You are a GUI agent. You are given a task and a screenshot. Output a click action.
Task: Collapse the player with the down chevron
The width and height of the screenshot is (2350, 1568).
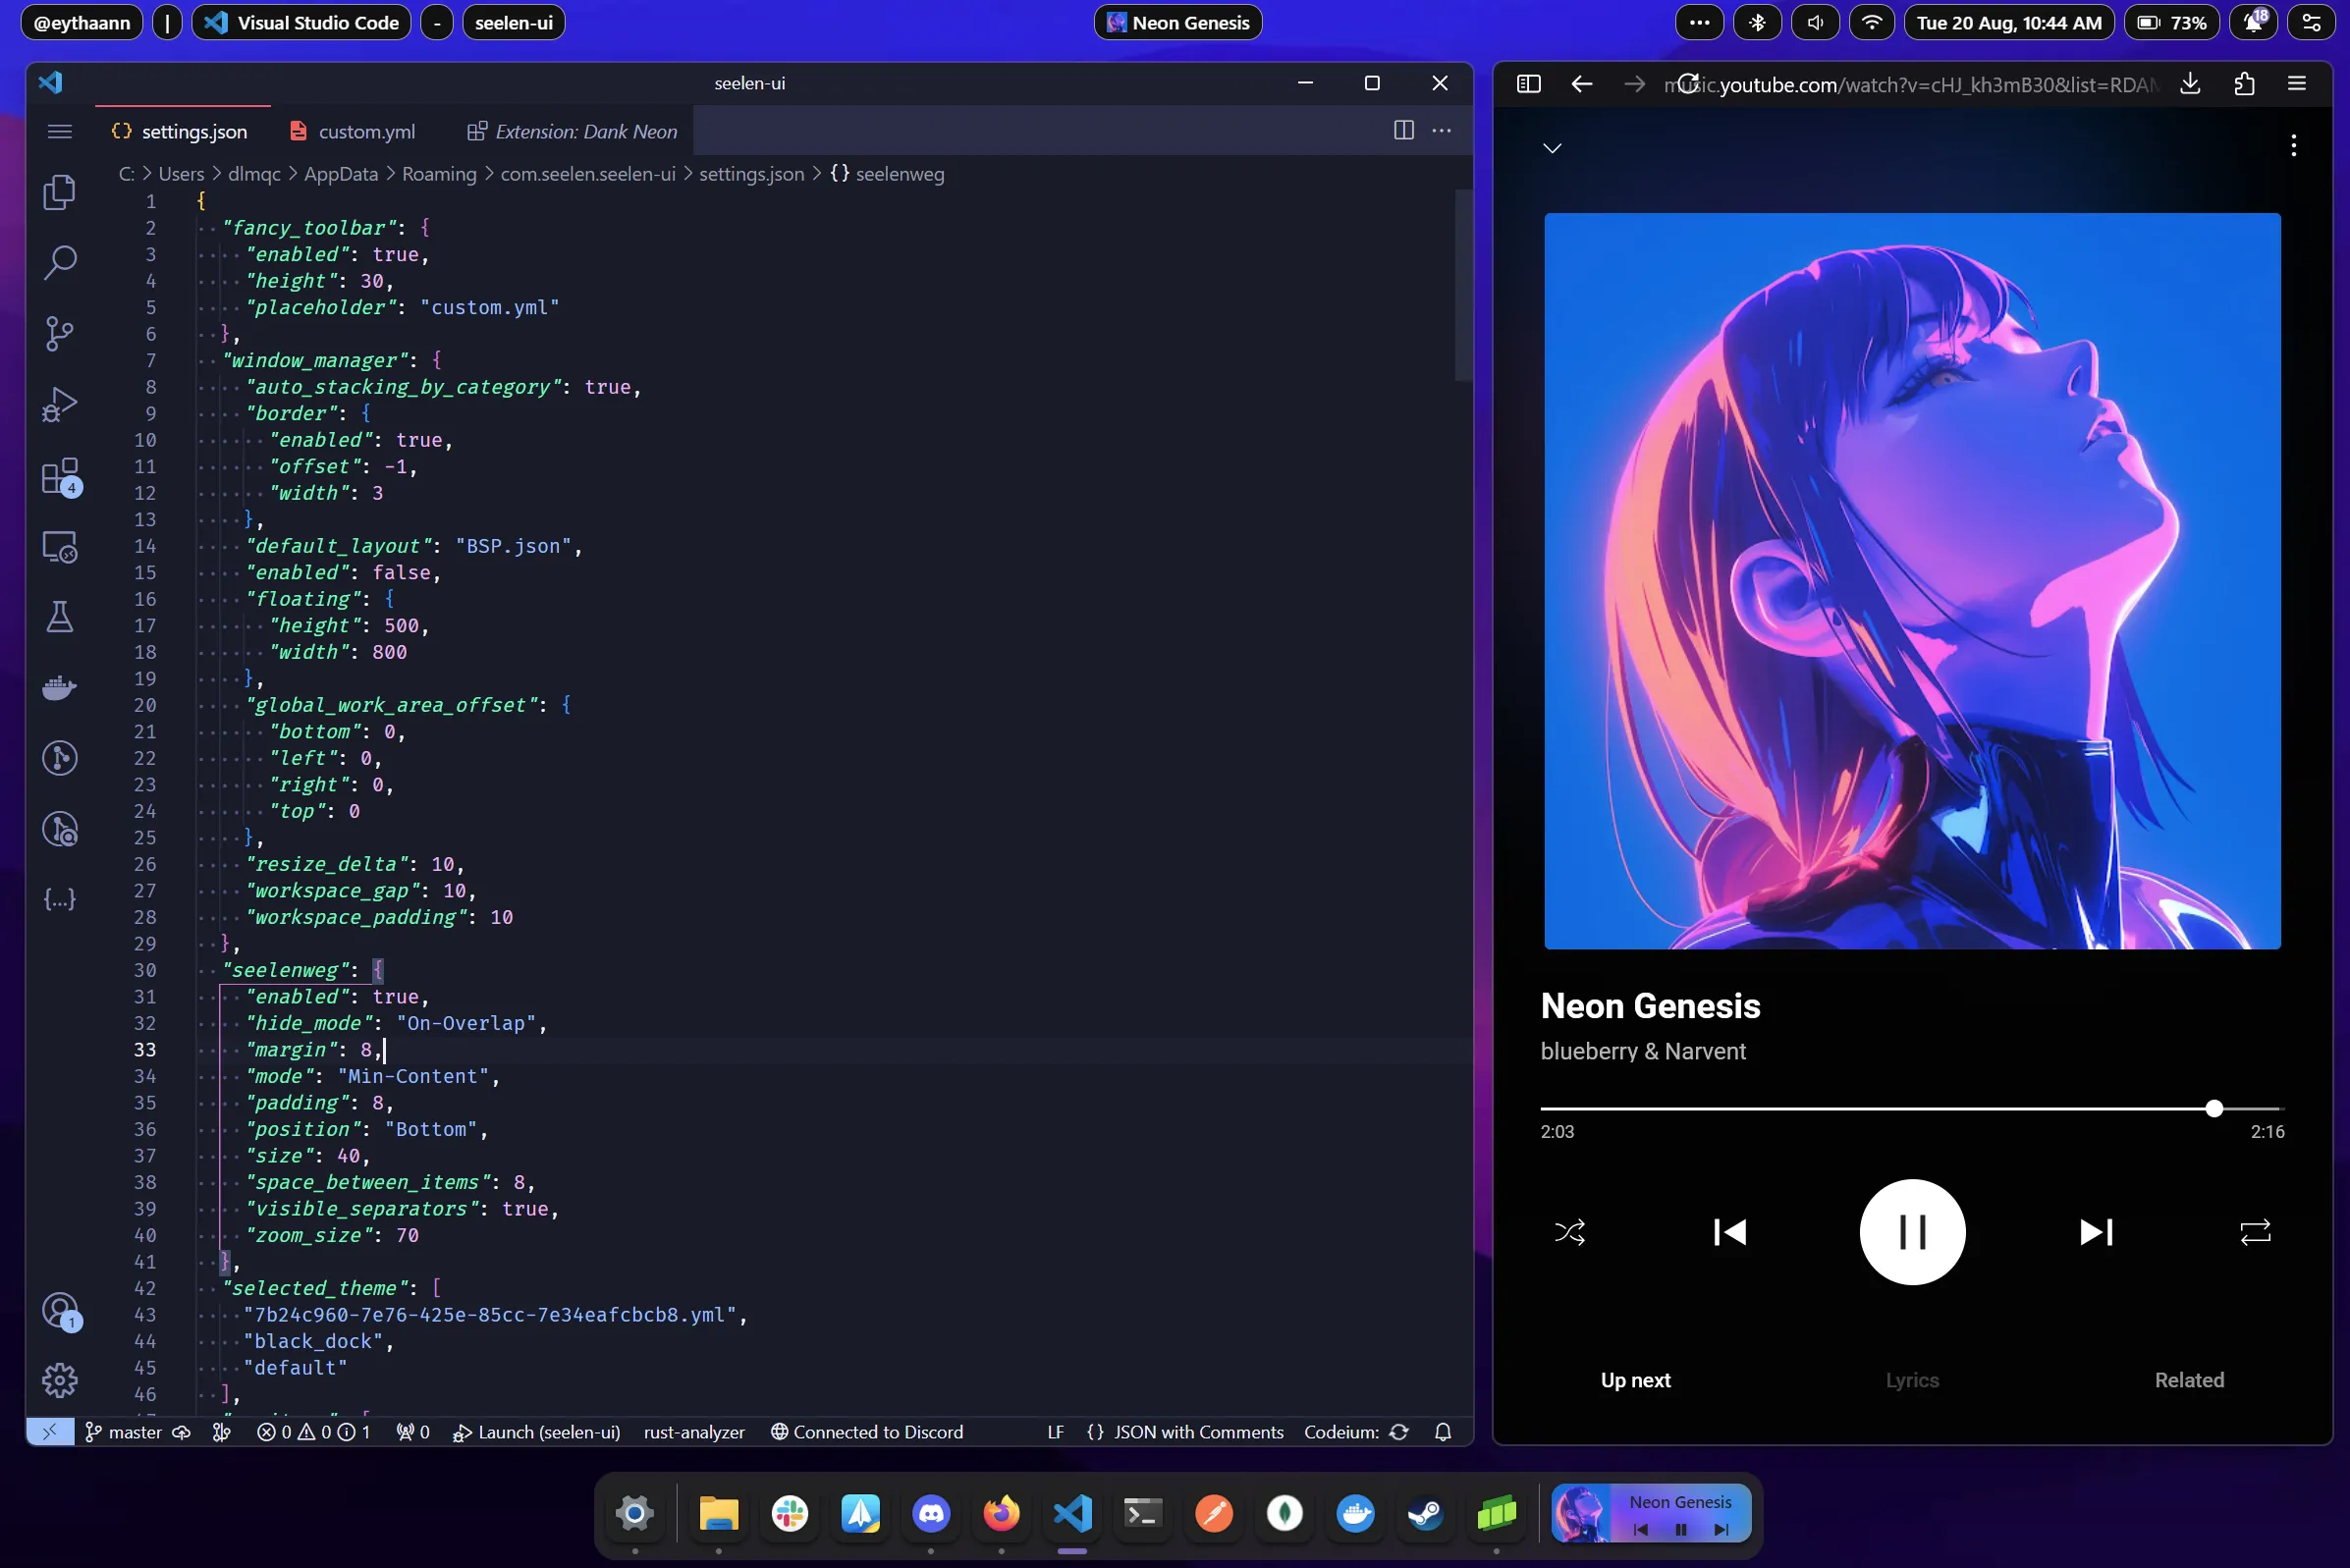[x=1551, y=148]
